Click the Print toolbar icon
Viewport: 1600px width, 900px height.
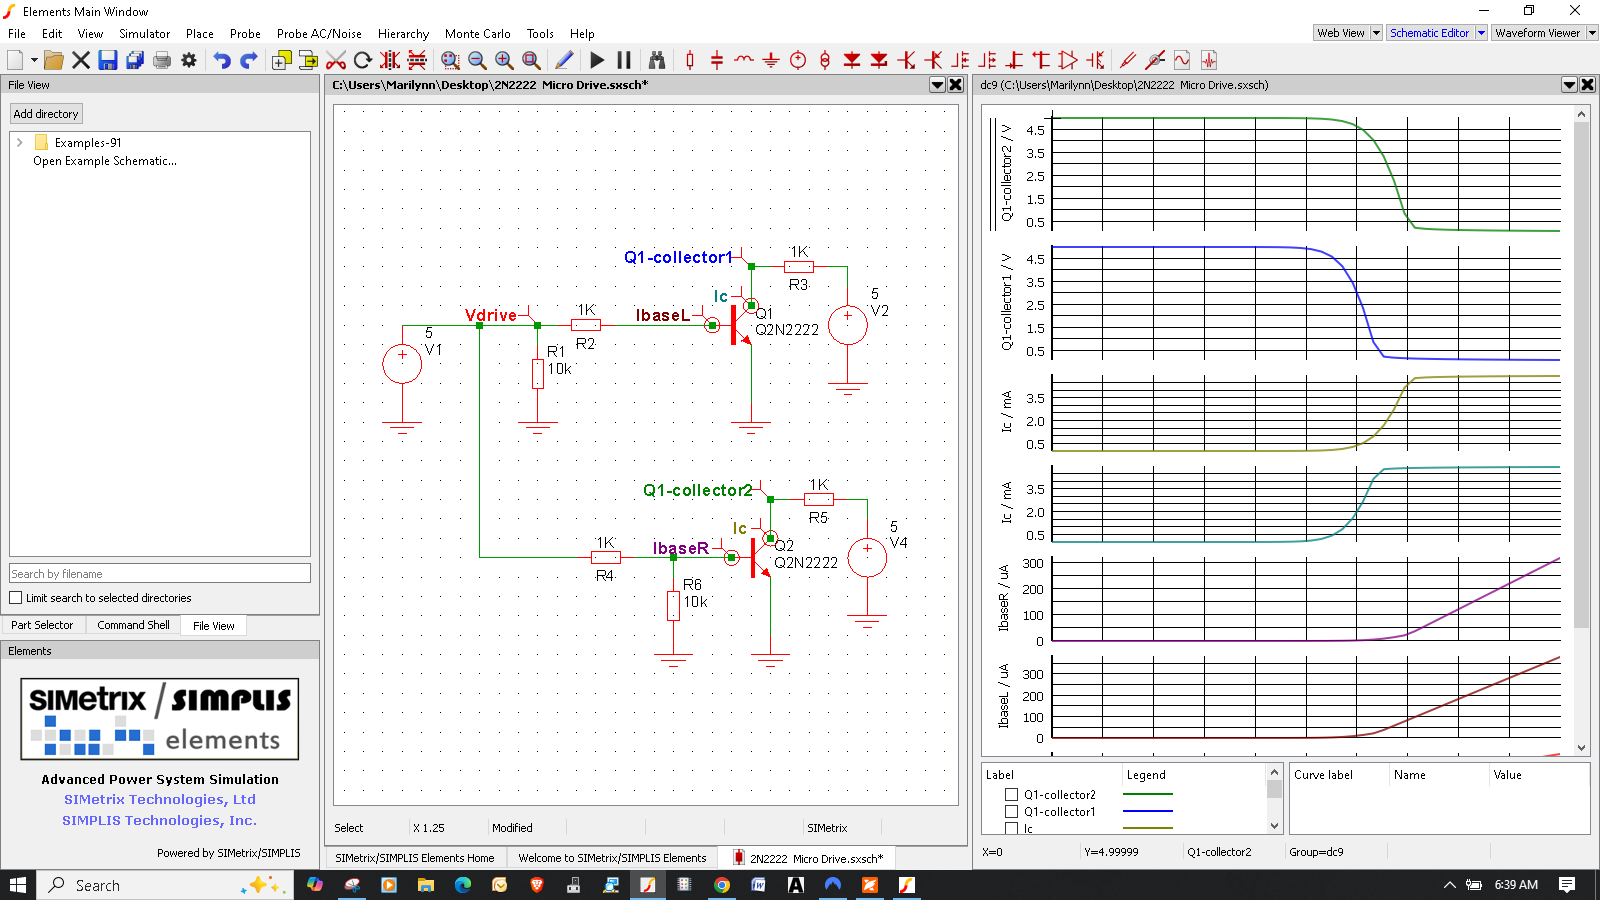coord(162,60)
